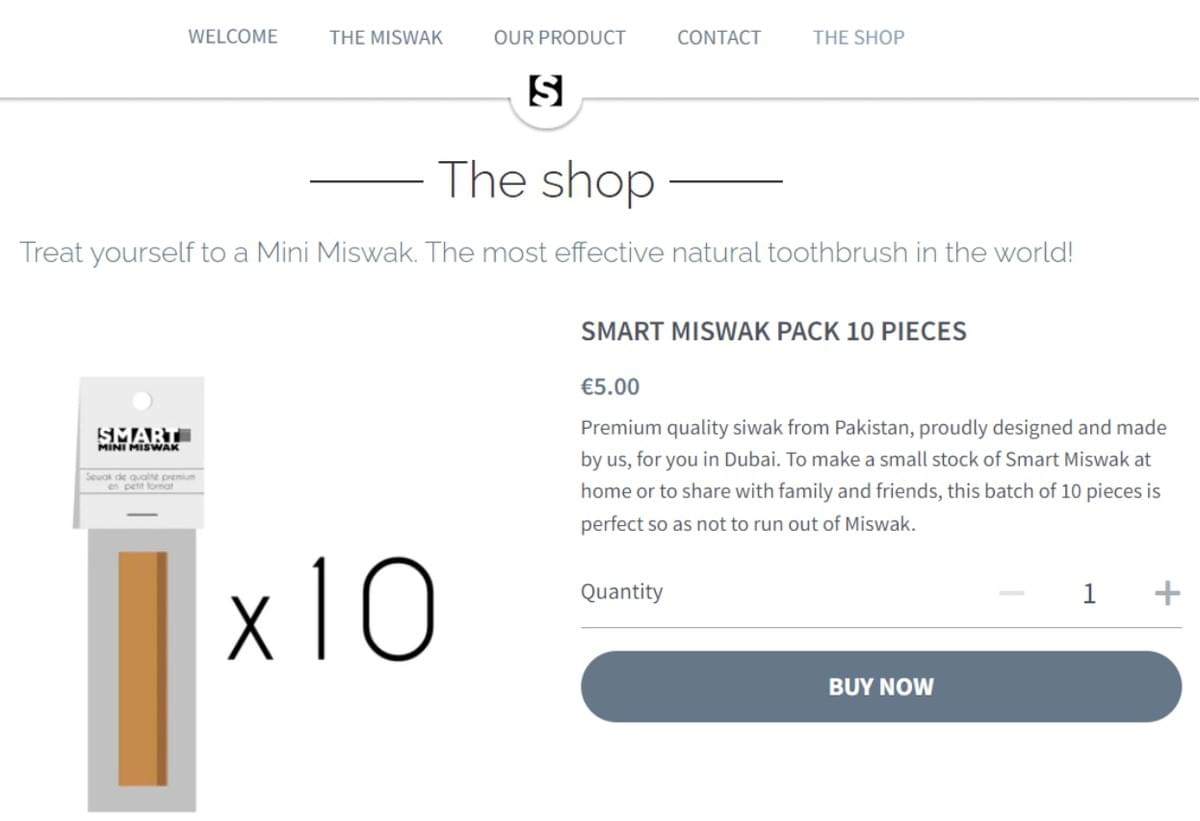Image resolution: width=1200 pixels, height=821 pixels.
Task: Select CONTACT in the top navigation
Action: (x=719, y=38)
